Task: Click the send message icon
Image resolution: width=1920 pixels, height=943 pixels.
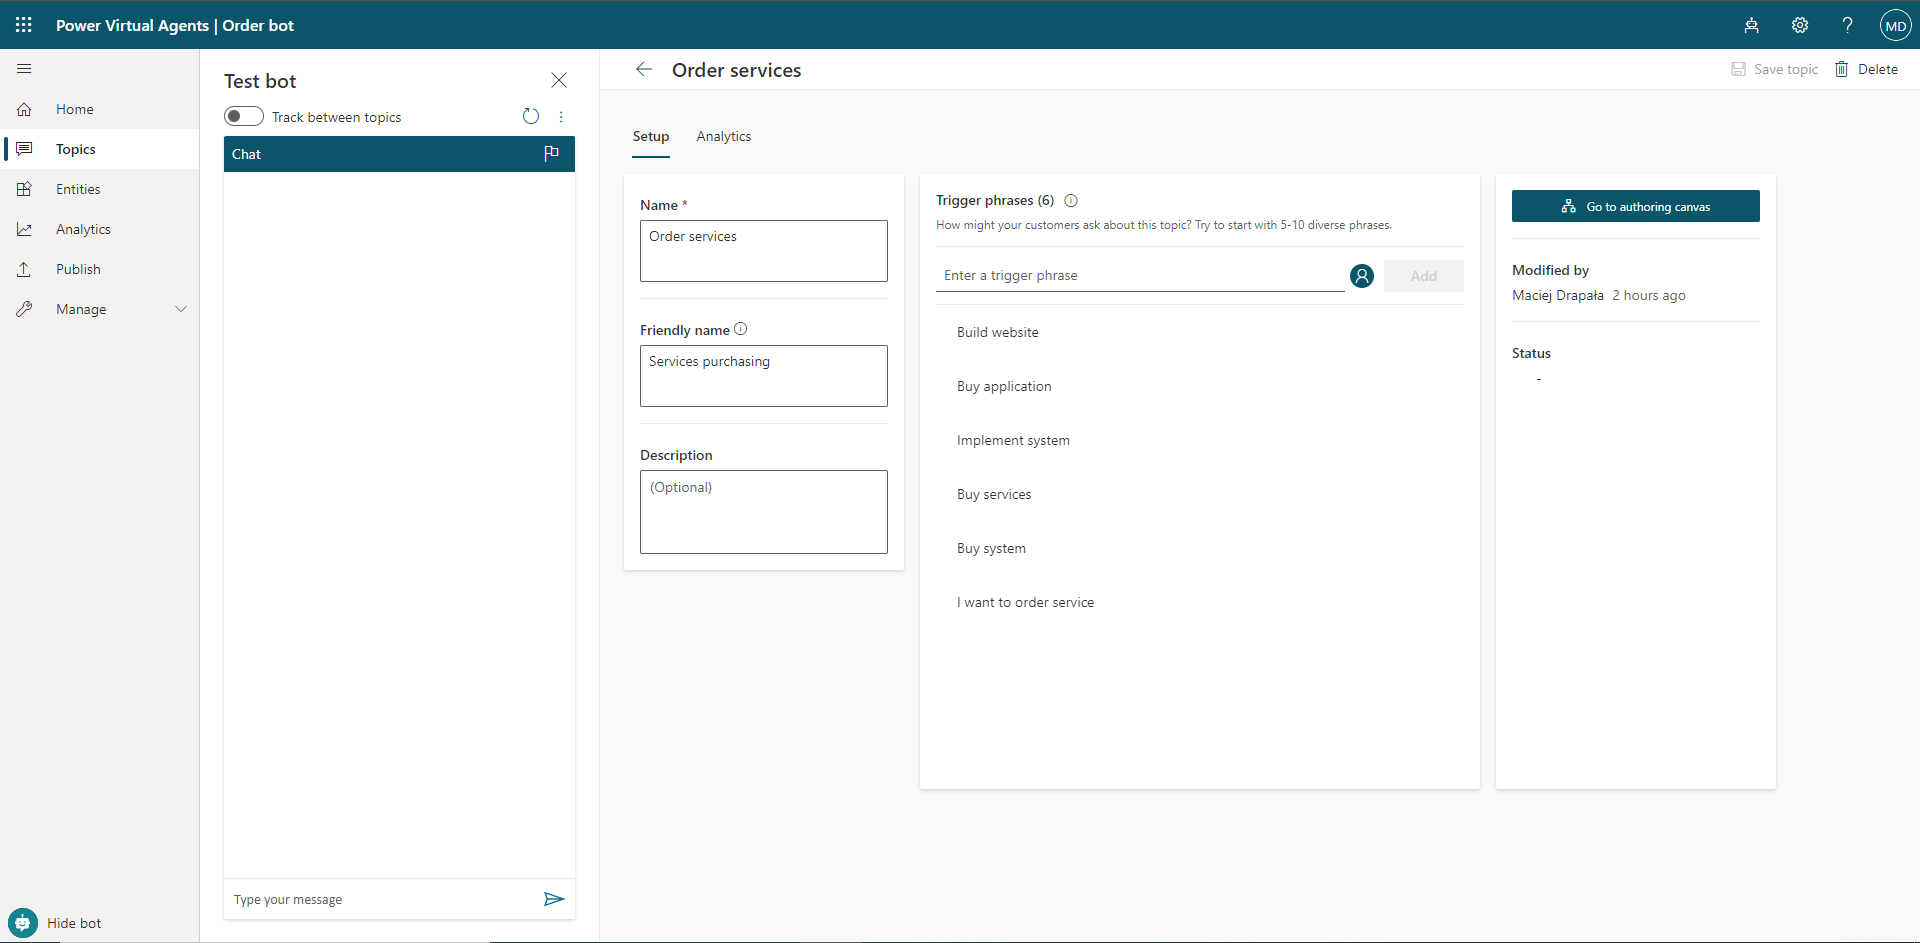Action: click(x=555, y=899)
